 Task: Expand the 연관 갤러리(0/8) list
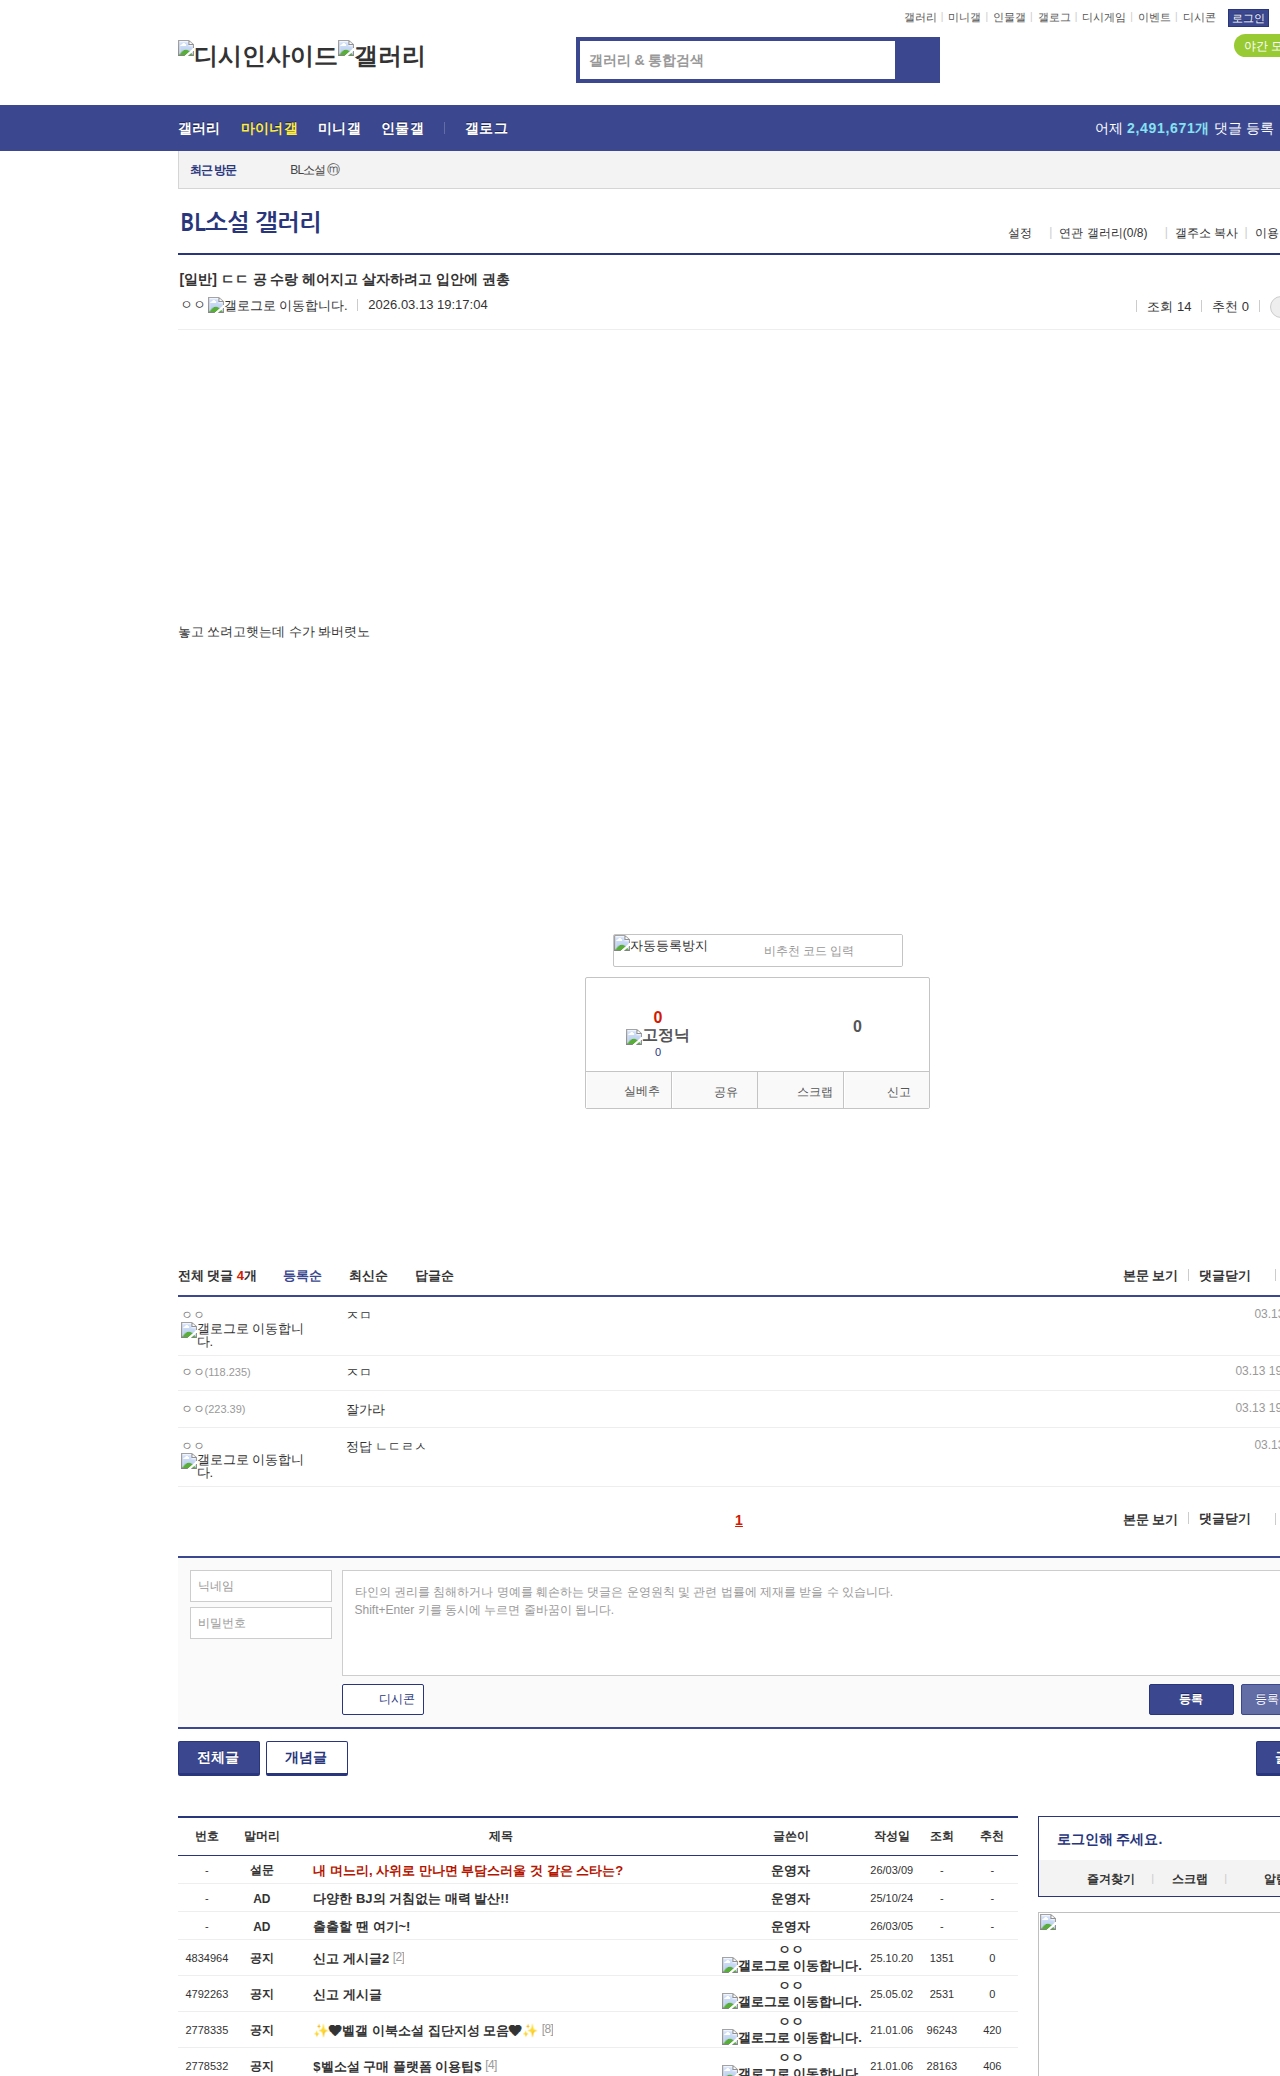point(1103,233)
